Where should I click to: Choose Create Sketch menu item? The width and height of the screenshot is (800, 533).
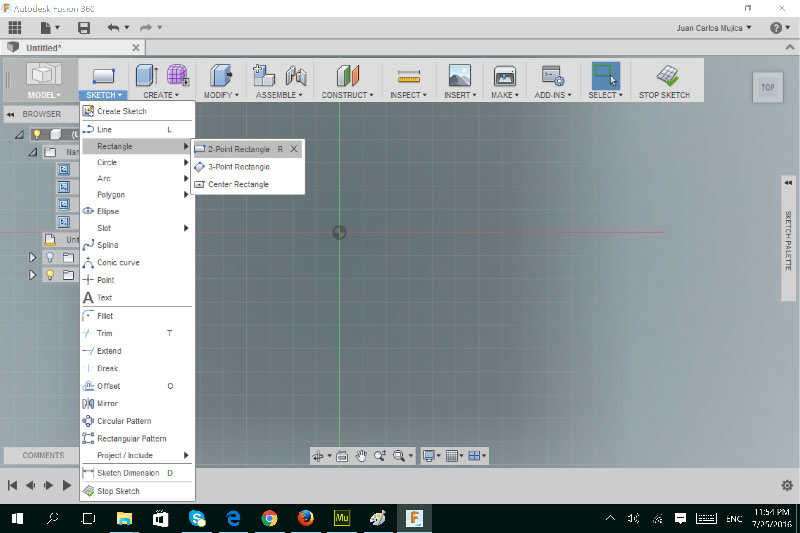pos(137,111)
